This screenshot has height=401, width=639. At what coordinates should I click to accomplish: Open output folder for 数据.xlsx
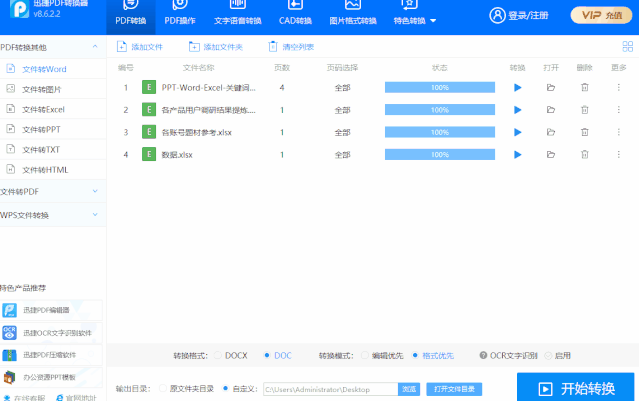point(551,155)
